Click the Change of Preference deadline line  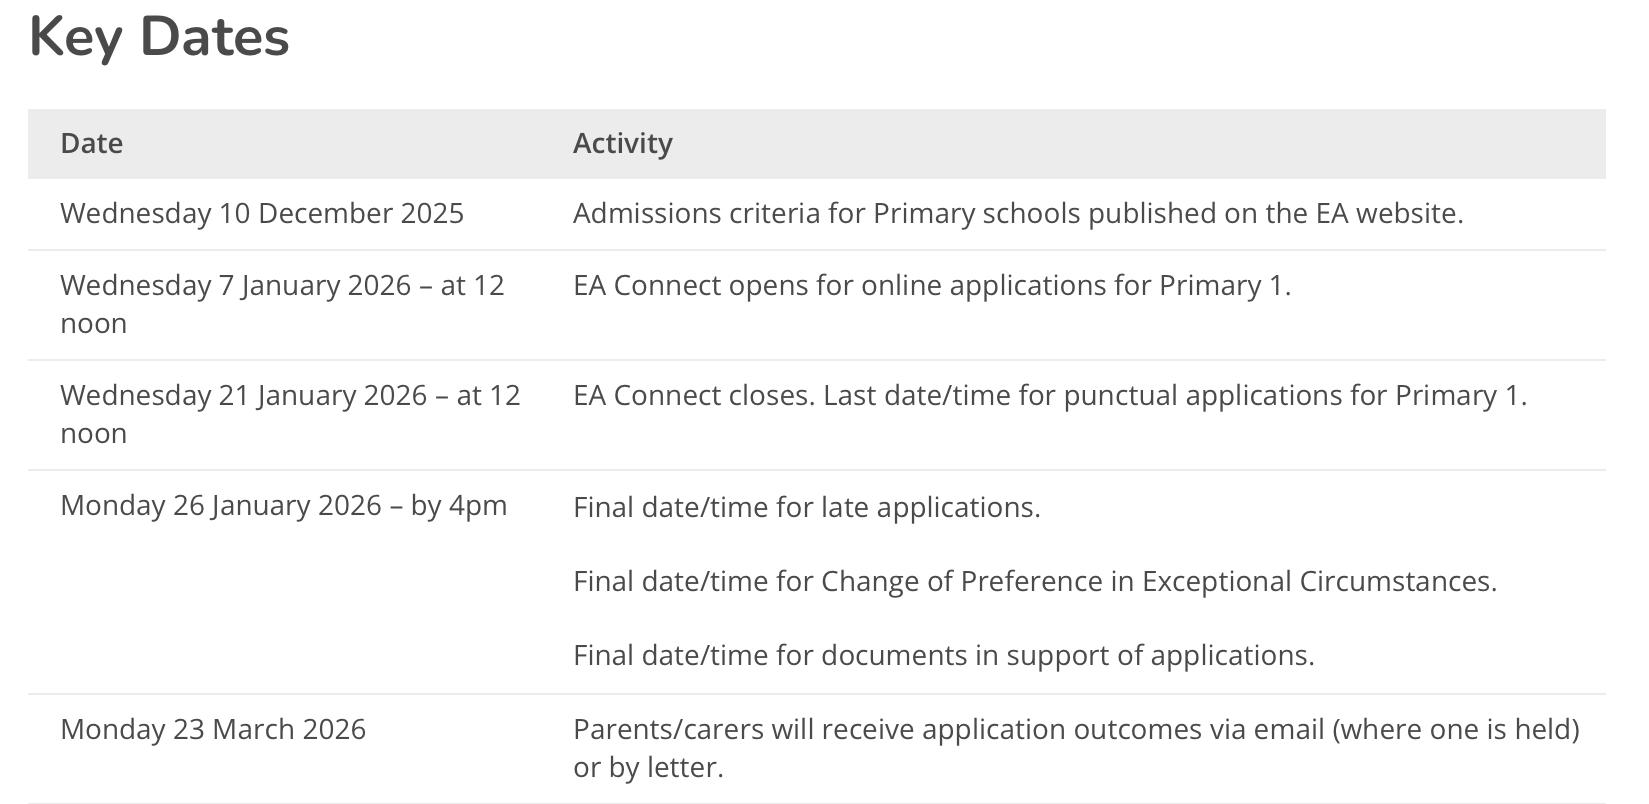click(1034, 581)
